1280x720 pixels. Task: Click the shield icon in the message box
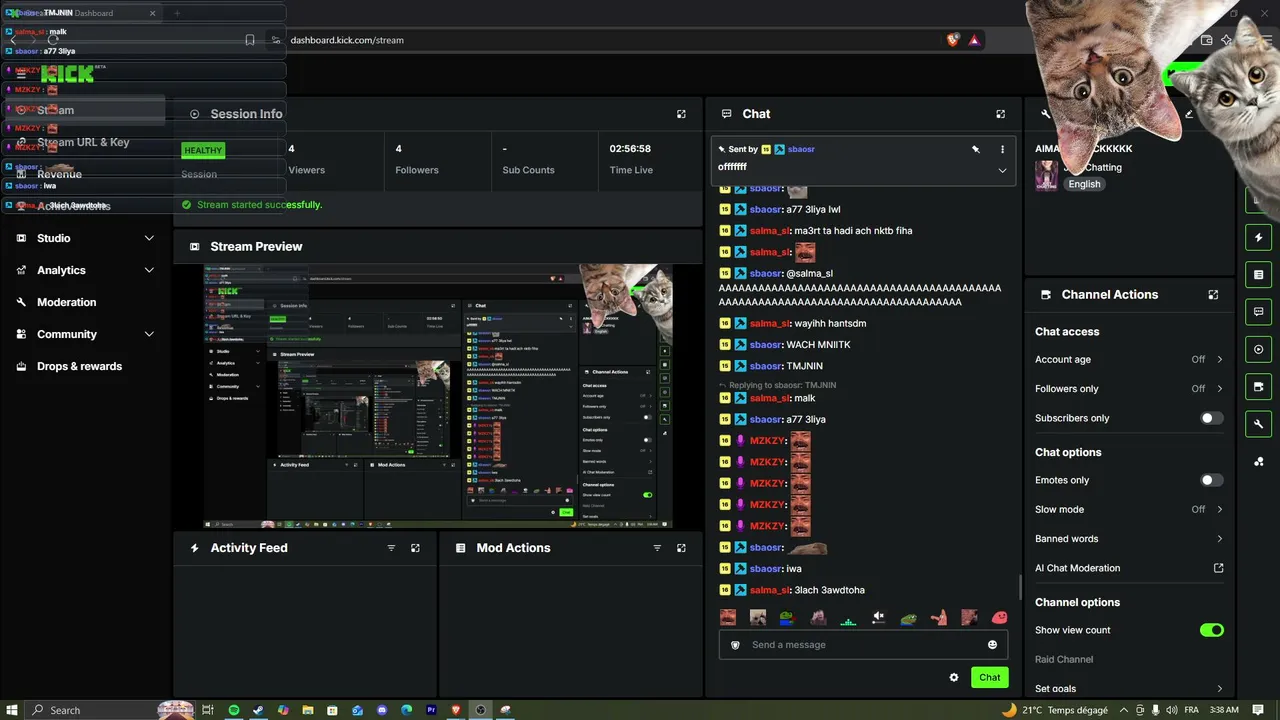tap(735, 645)
